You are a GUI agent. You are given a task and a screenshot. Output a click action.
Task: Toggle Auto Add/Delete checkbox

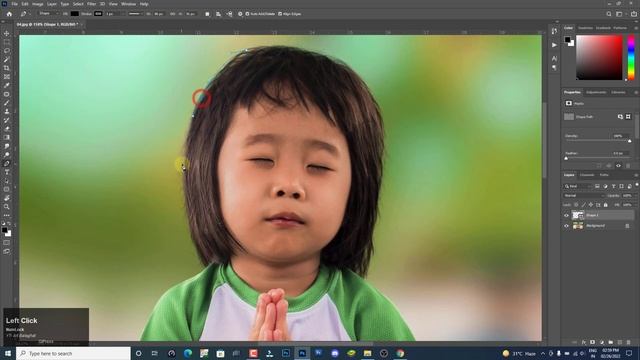point(247,14)
